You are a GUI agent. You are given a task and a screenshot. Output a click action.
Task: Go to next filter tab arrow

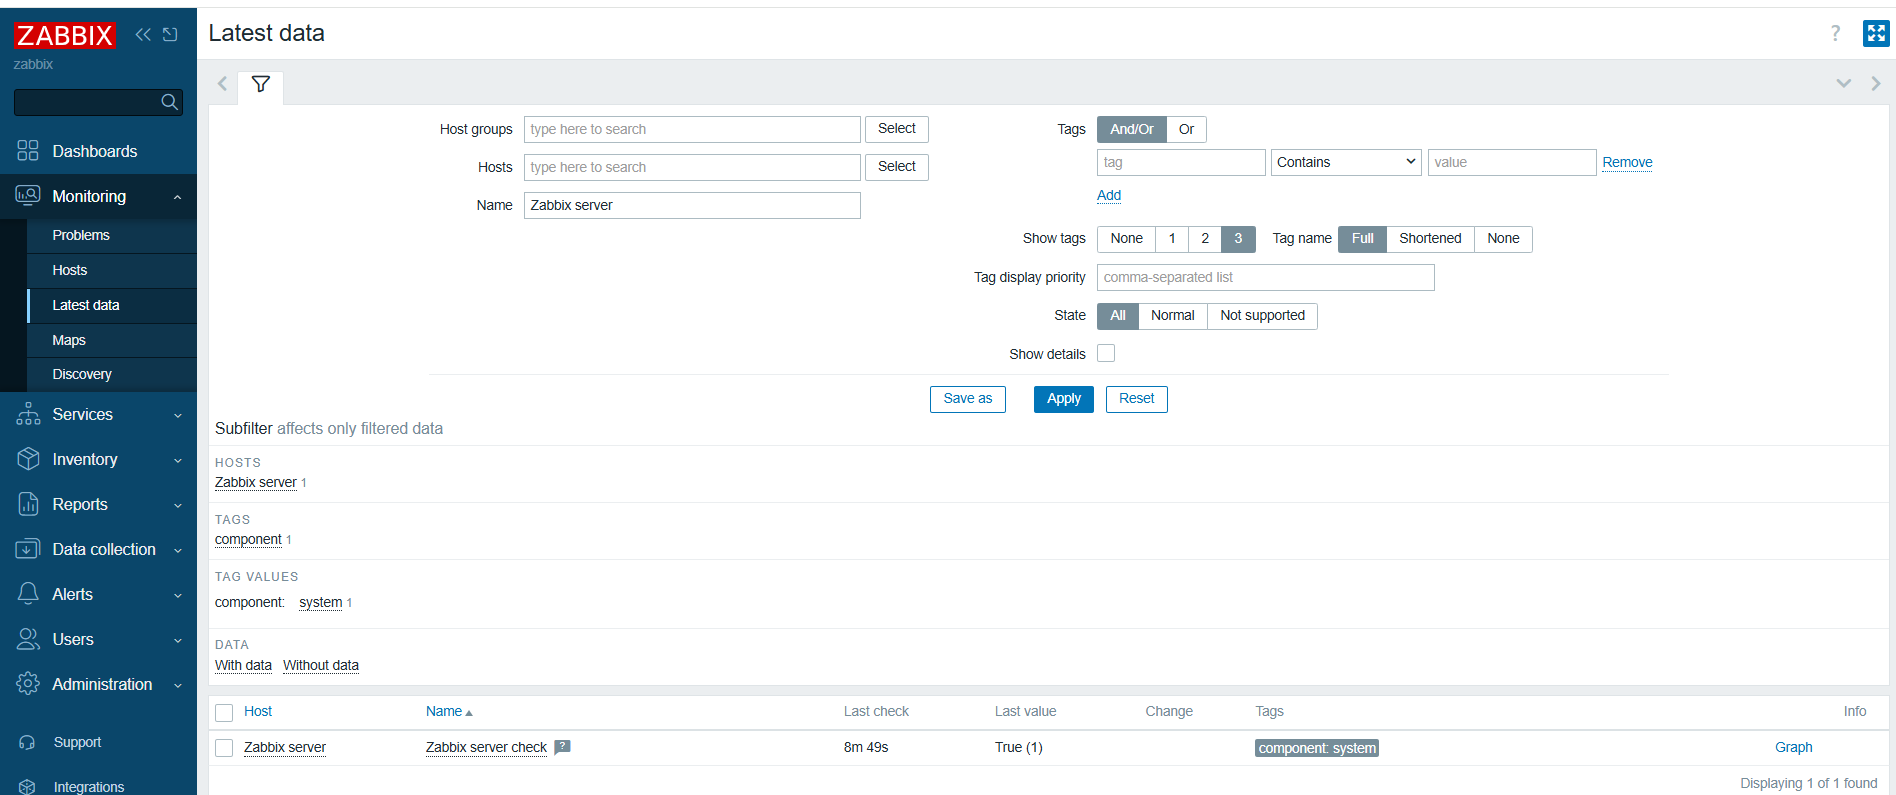pos(1876,84)
